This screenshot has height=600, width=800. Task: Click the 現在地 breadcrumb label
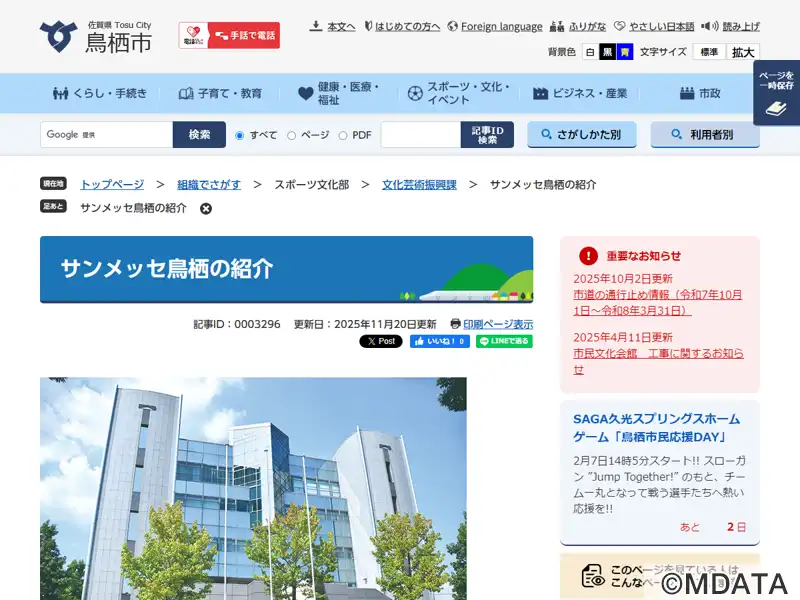coord(54,183)
